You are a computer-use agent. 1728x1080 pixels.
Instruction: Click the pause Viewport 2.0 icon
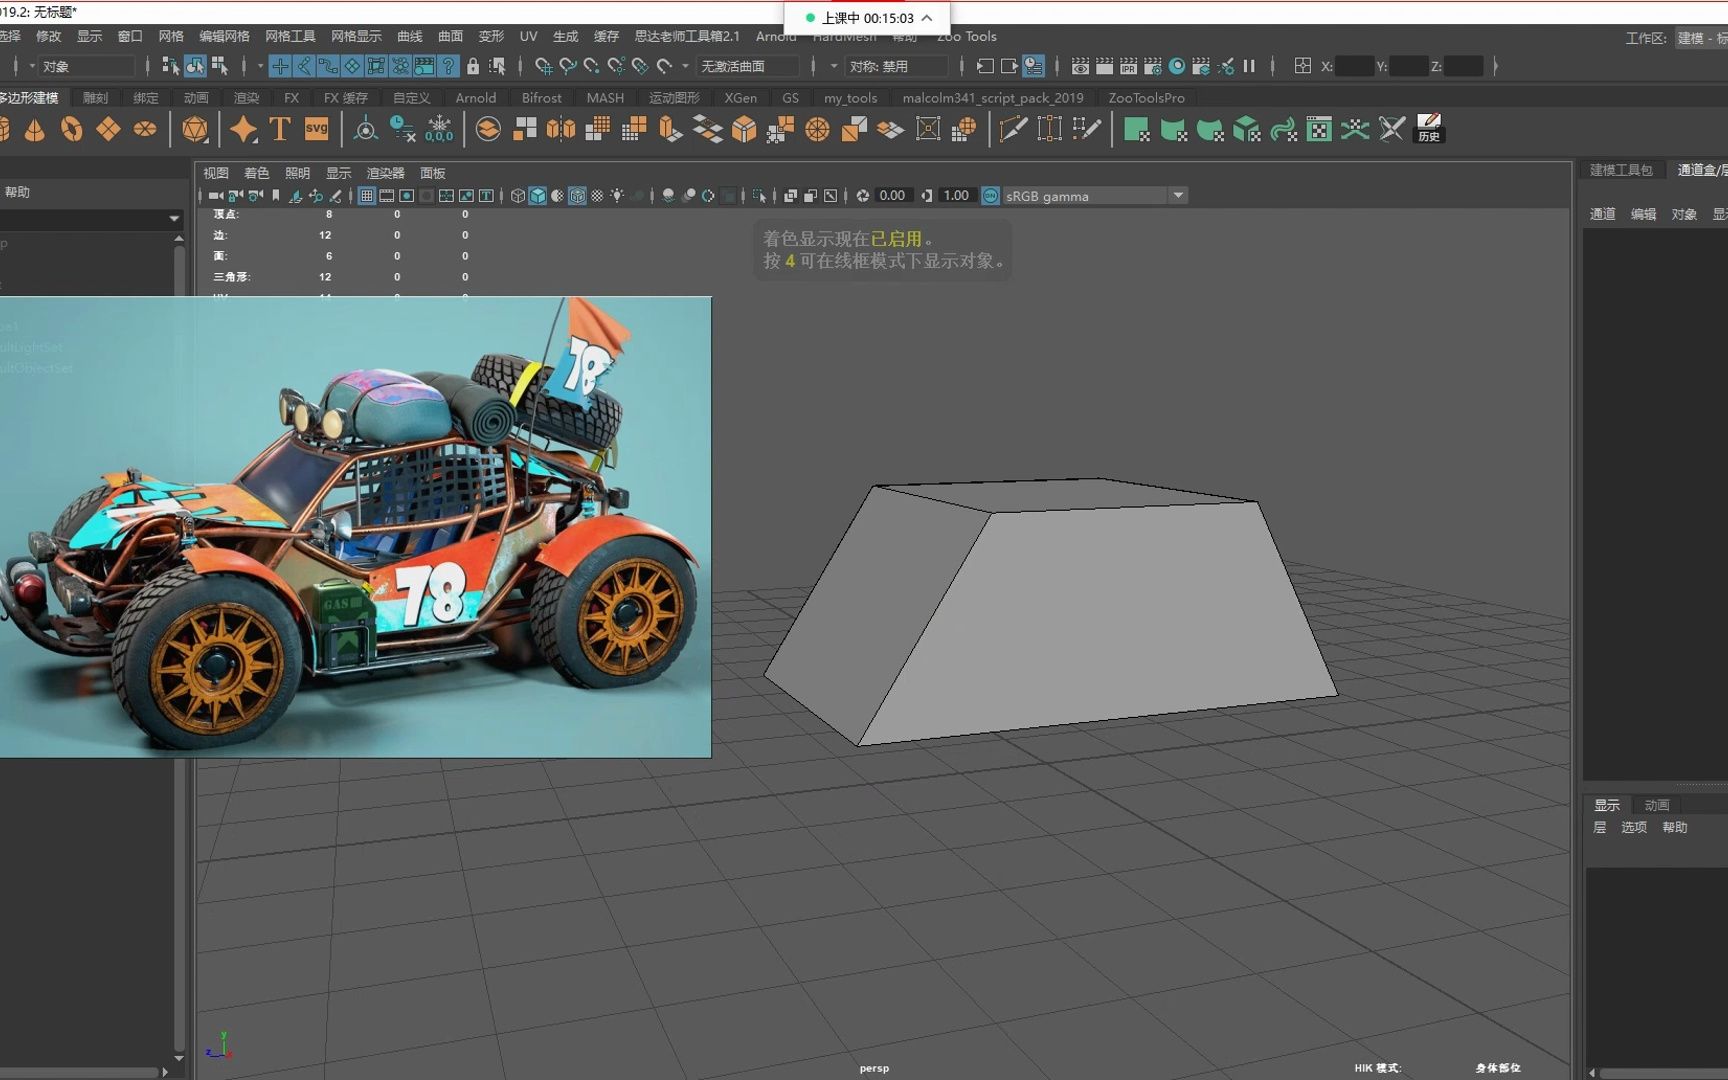[x=1249, y=66]
